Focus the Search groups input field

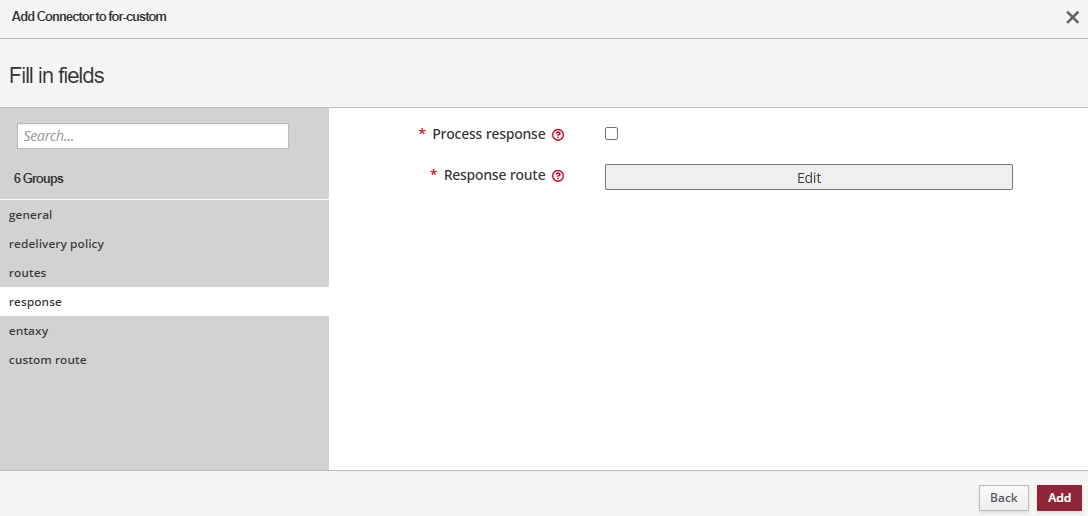coord(153,136)
